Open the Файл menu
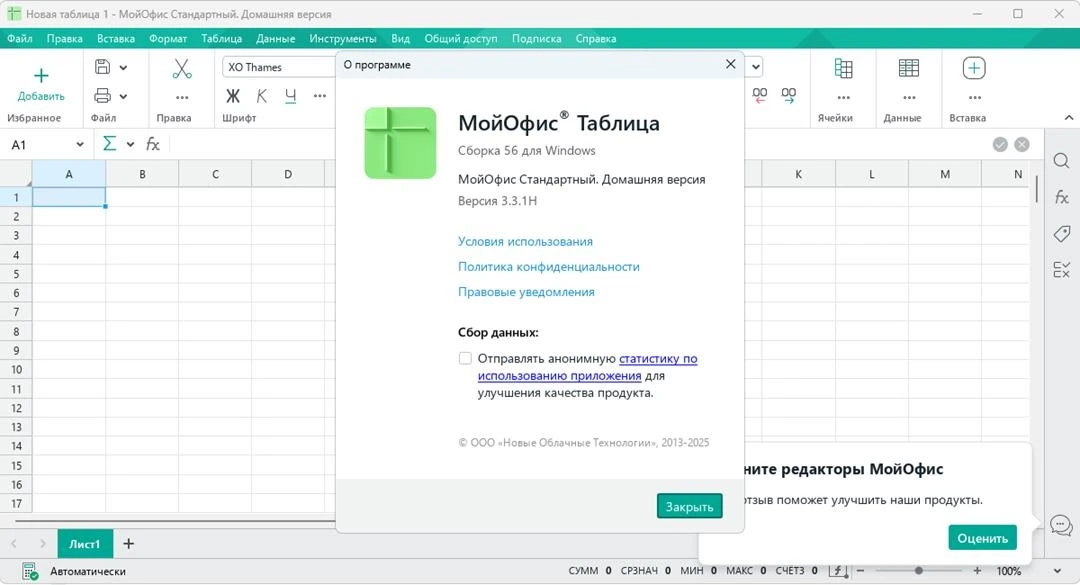Viewport: 1080px width, 585px height. click(x=20, y=39)
